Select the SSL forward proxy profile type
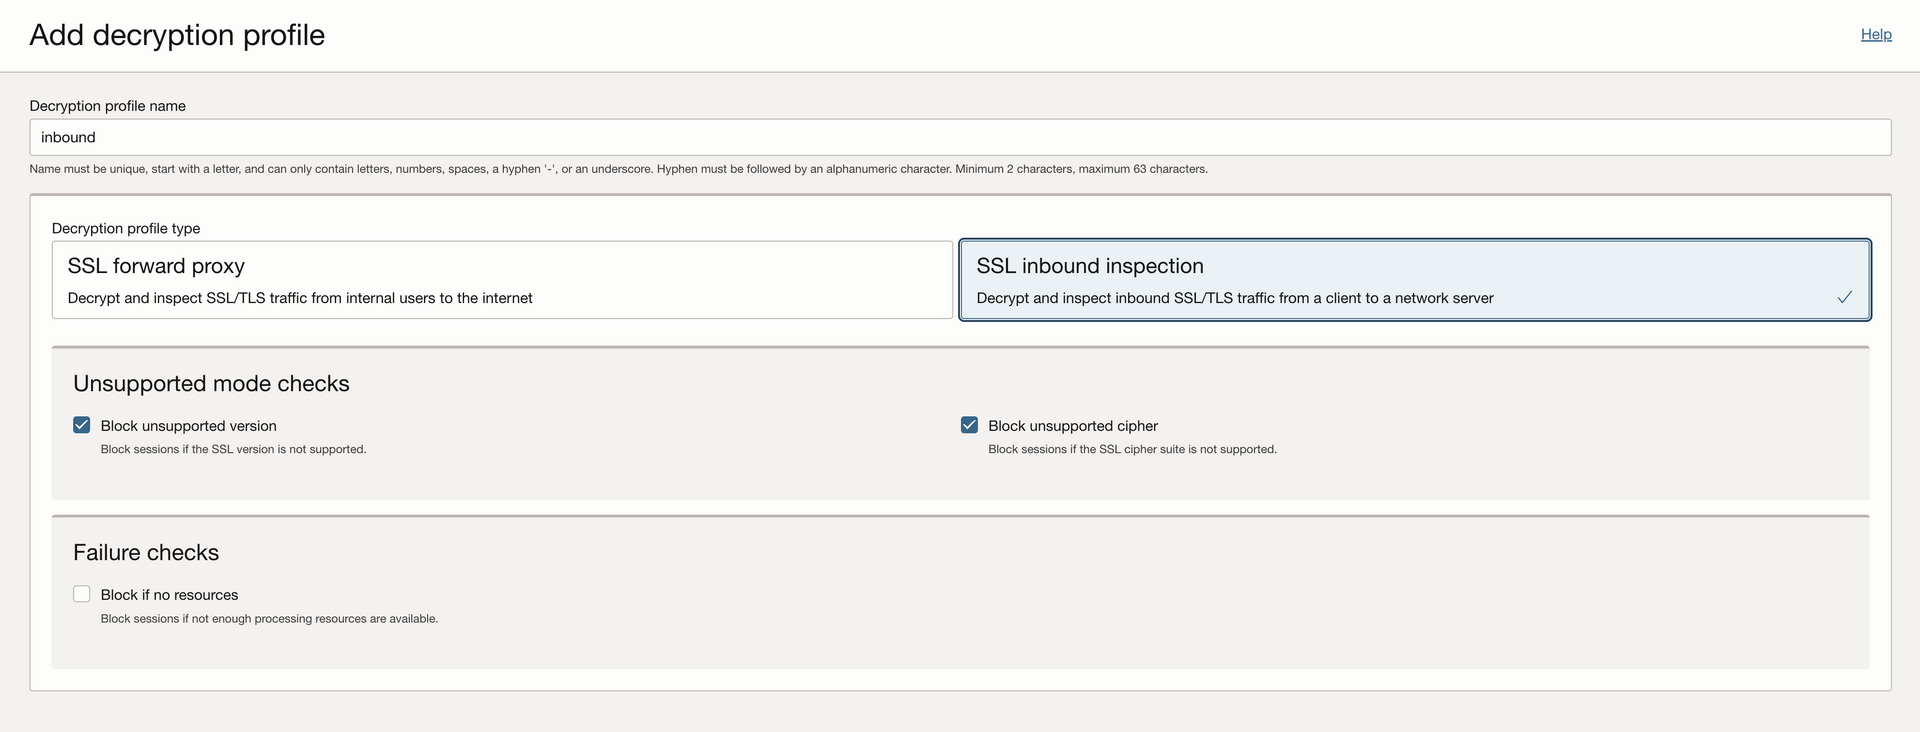This screenshot has width=1920, height=732. [x=501, y=280]
